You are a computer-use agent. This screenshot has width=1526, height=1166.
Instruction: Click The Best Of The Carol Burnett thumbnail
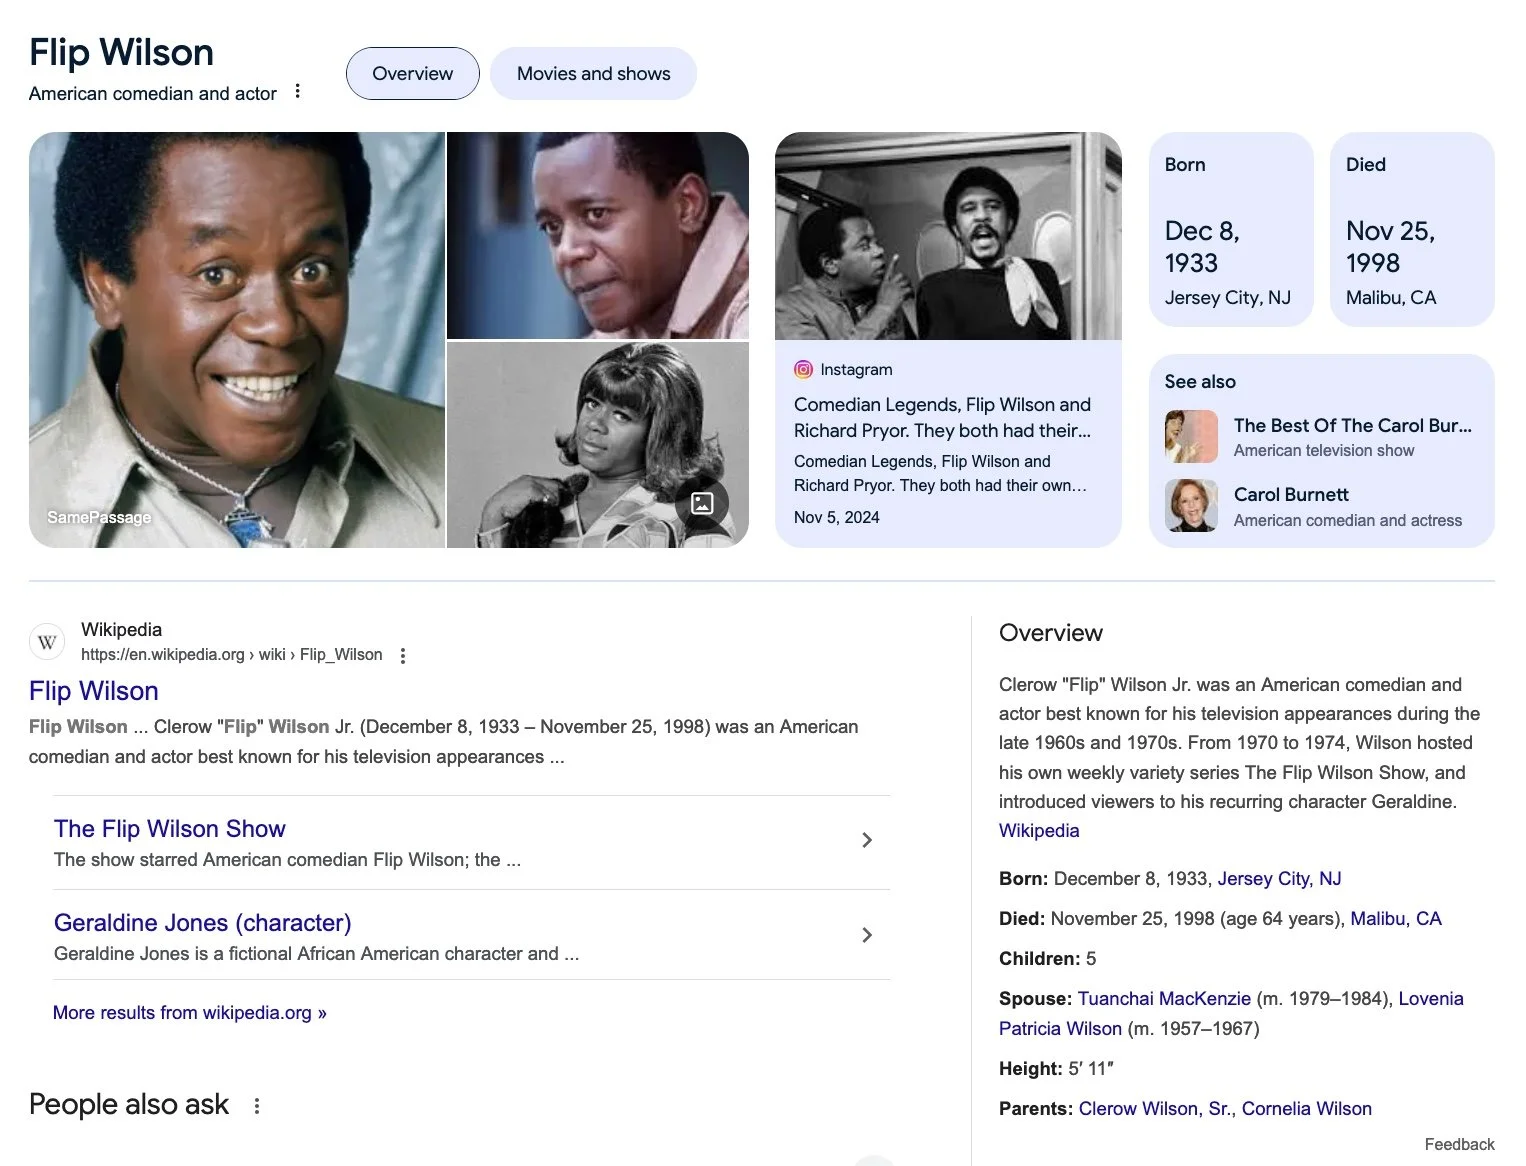1191,436
